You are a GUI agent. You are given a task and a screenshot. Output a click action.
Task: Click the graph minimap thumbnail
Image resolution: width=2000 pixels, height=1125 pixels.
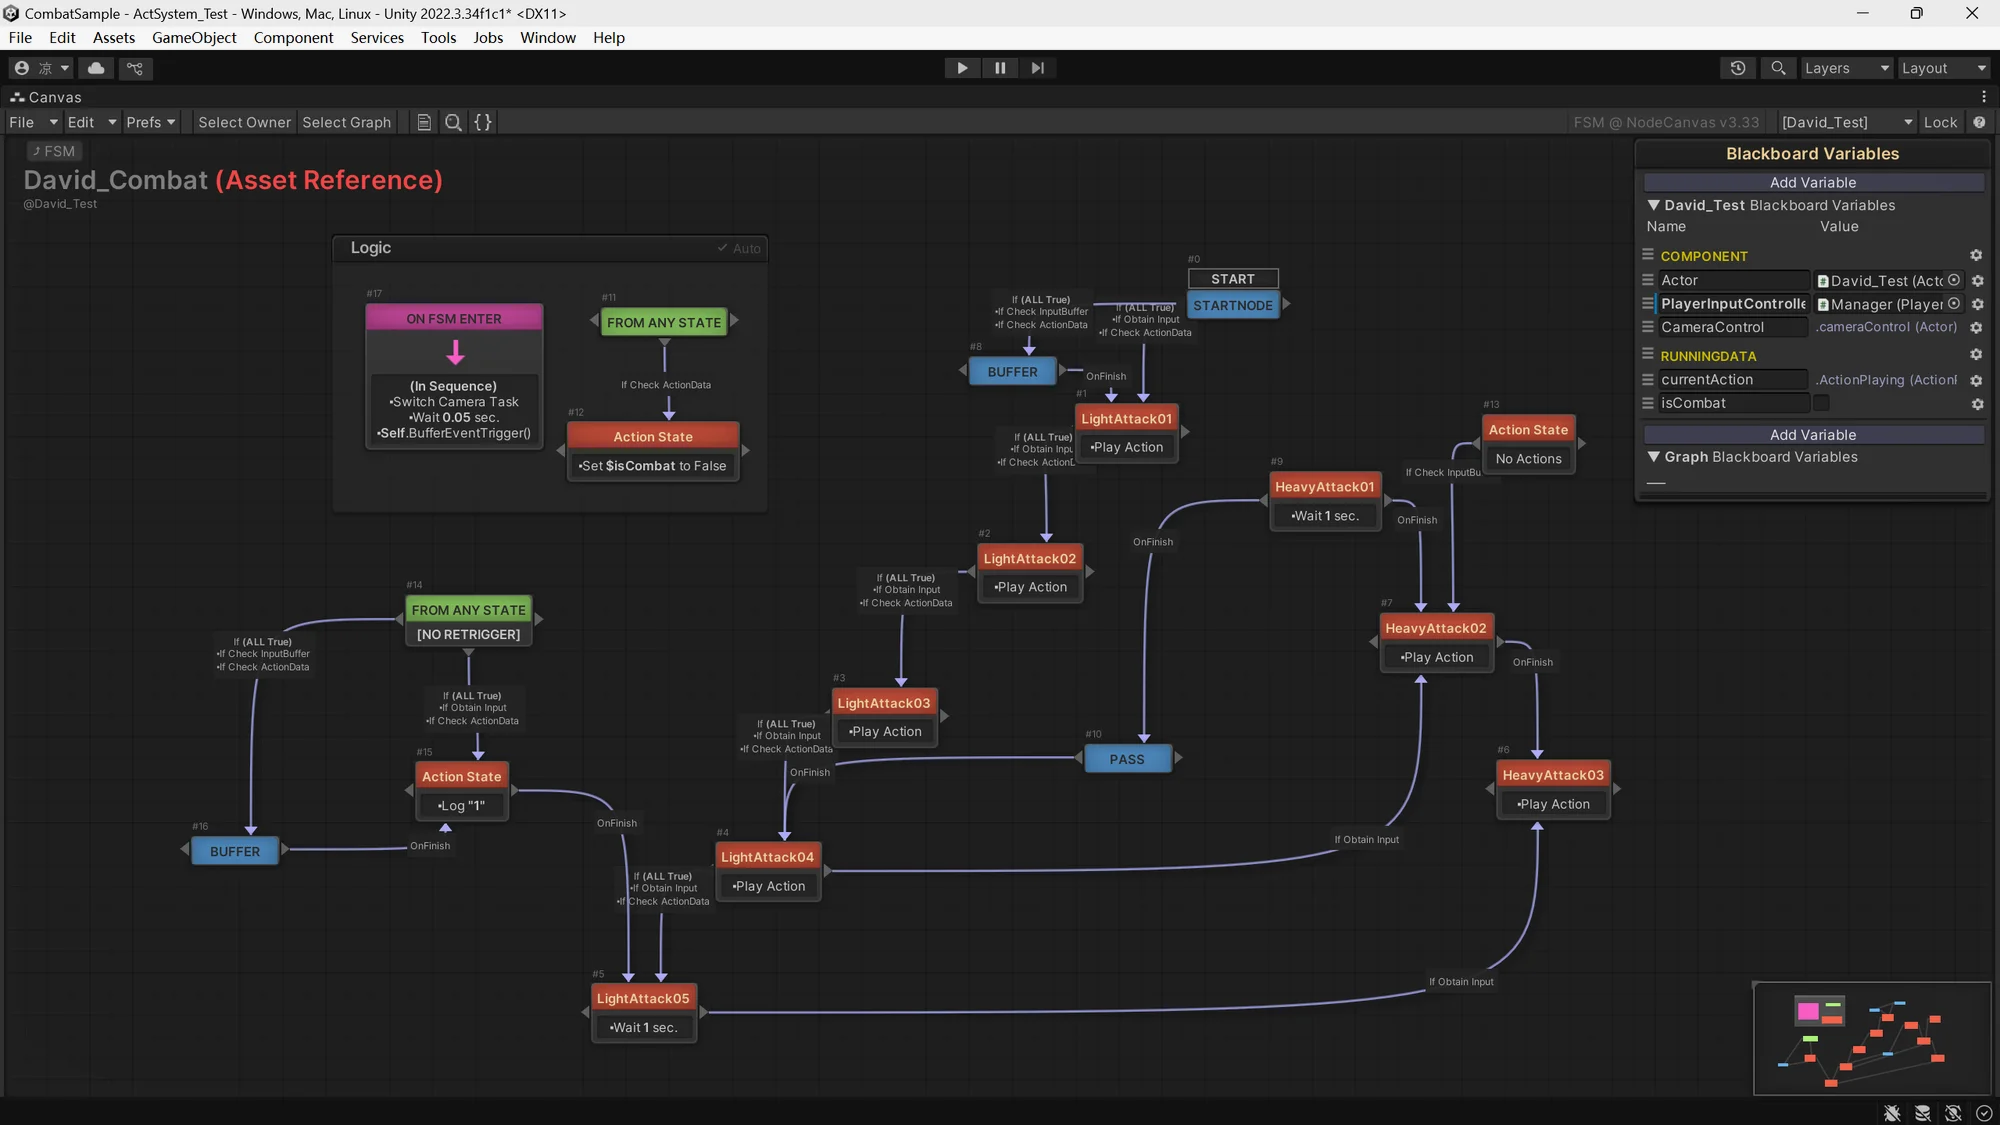point(1871,1039)
